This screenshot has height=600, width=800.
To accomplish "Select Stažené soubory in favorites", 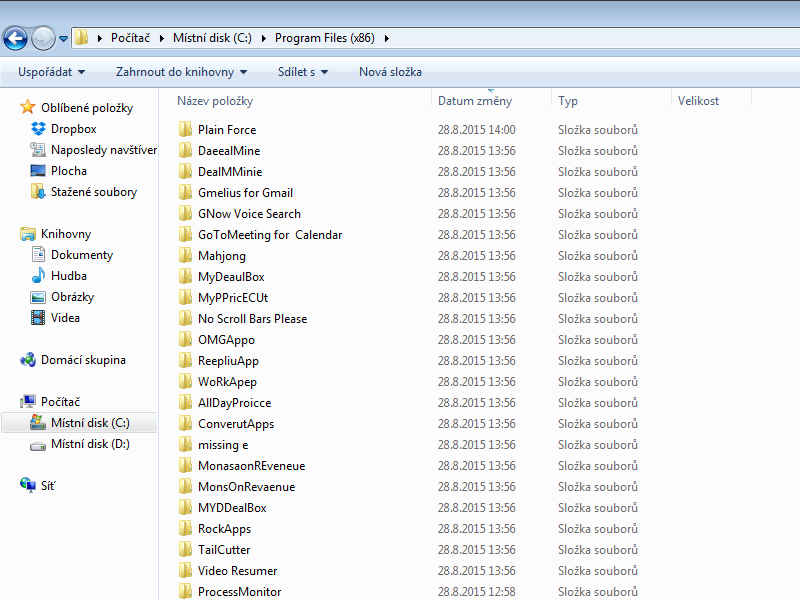I will click(94, 192).
